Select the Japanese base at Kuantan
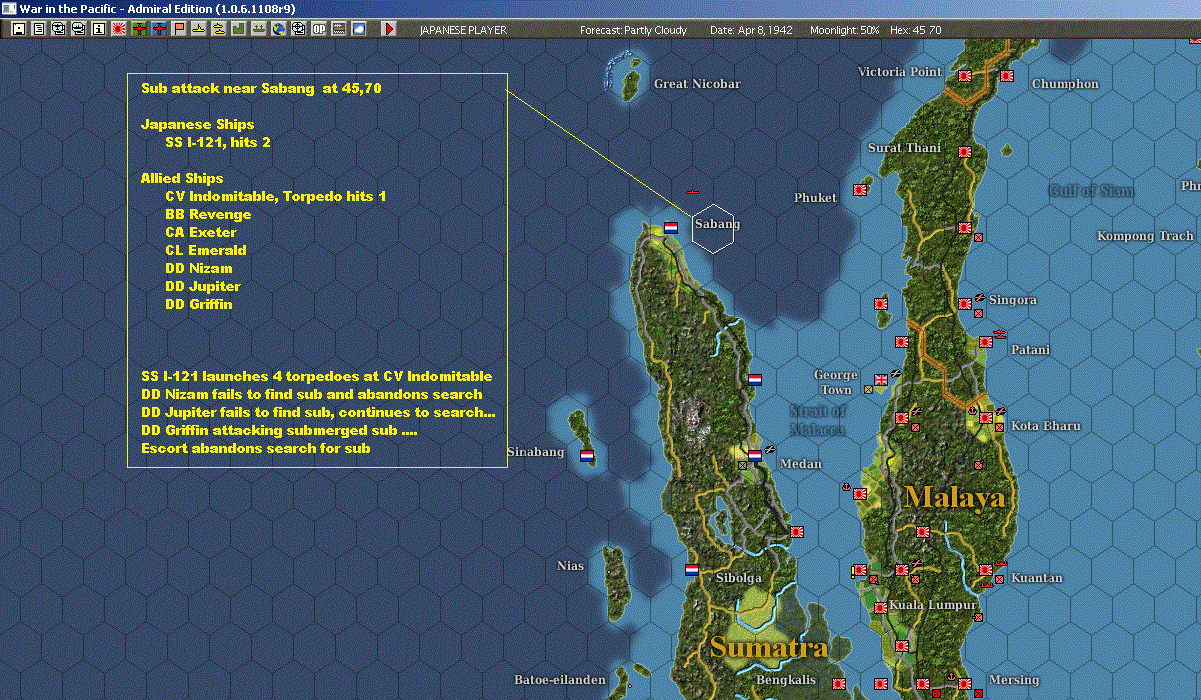Image resolution: width=1201 pixels, height=700 pixels. pos(986,570)
